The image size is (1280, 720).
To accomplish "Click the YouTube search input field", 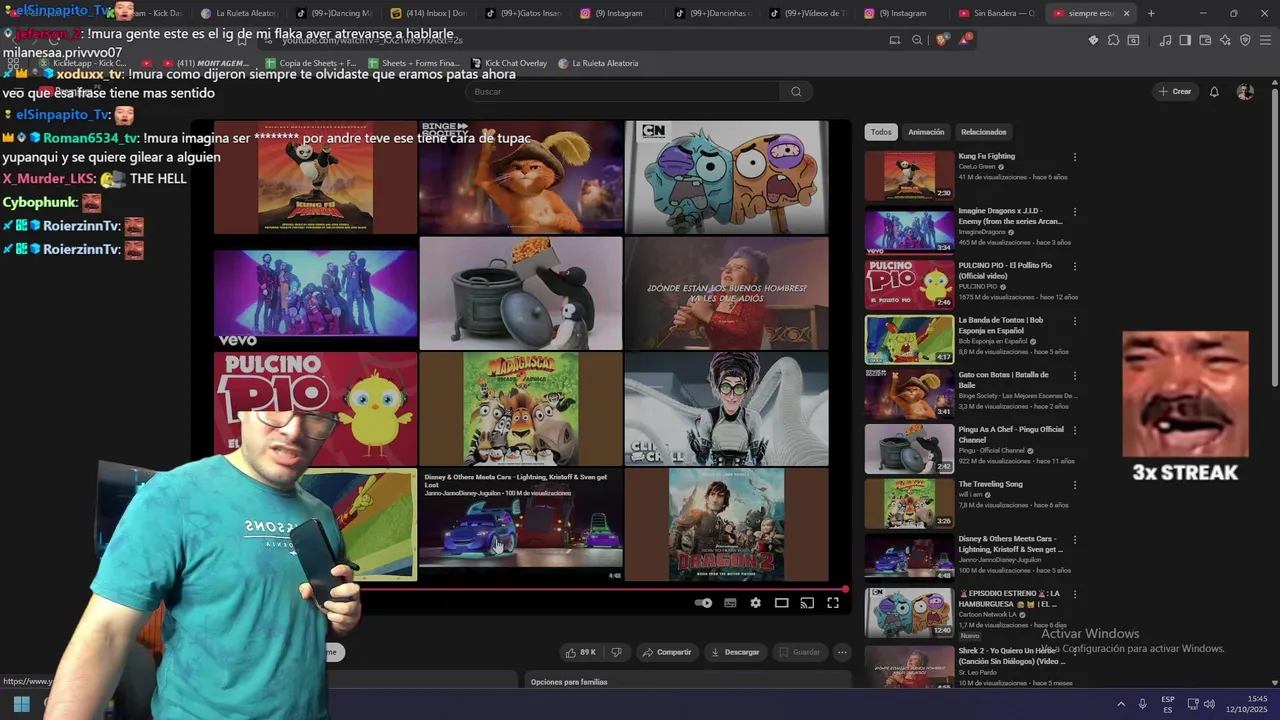I will tap(622, 91).
